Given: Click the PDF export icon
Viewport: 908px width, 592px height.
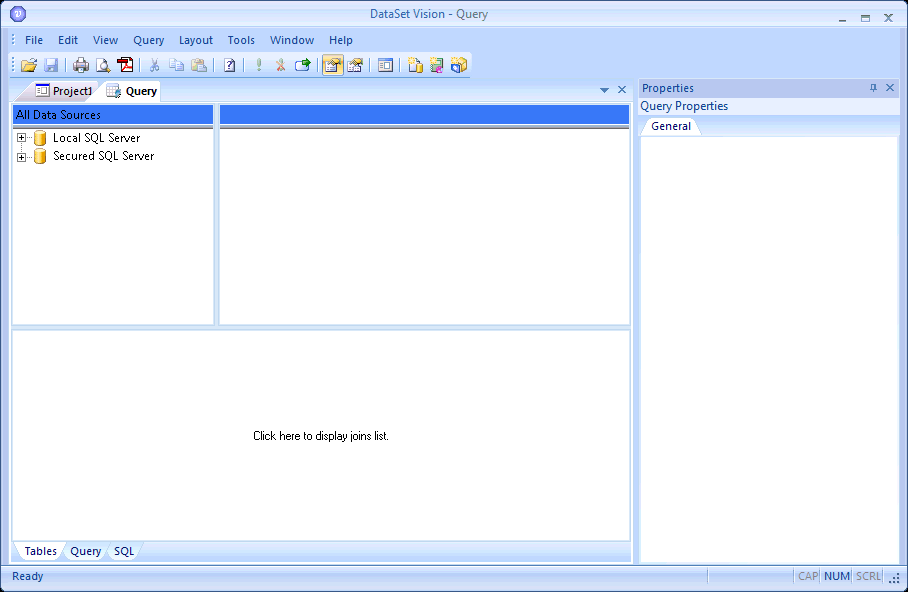Looking at the screenshot, I should point(125,65).
